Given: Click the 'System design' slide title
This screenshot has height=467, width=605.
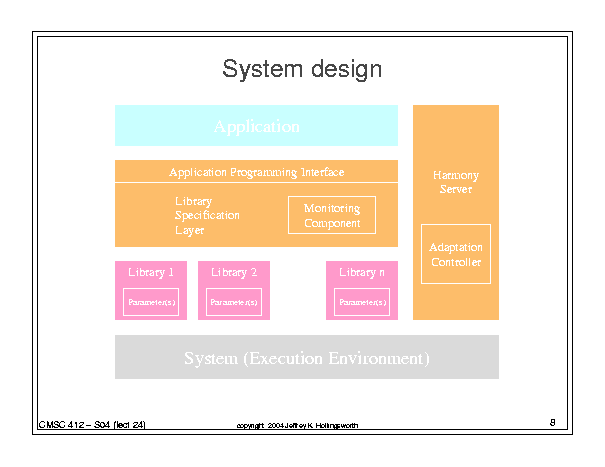Looking at the screenshot, I should tap(302, 69).
